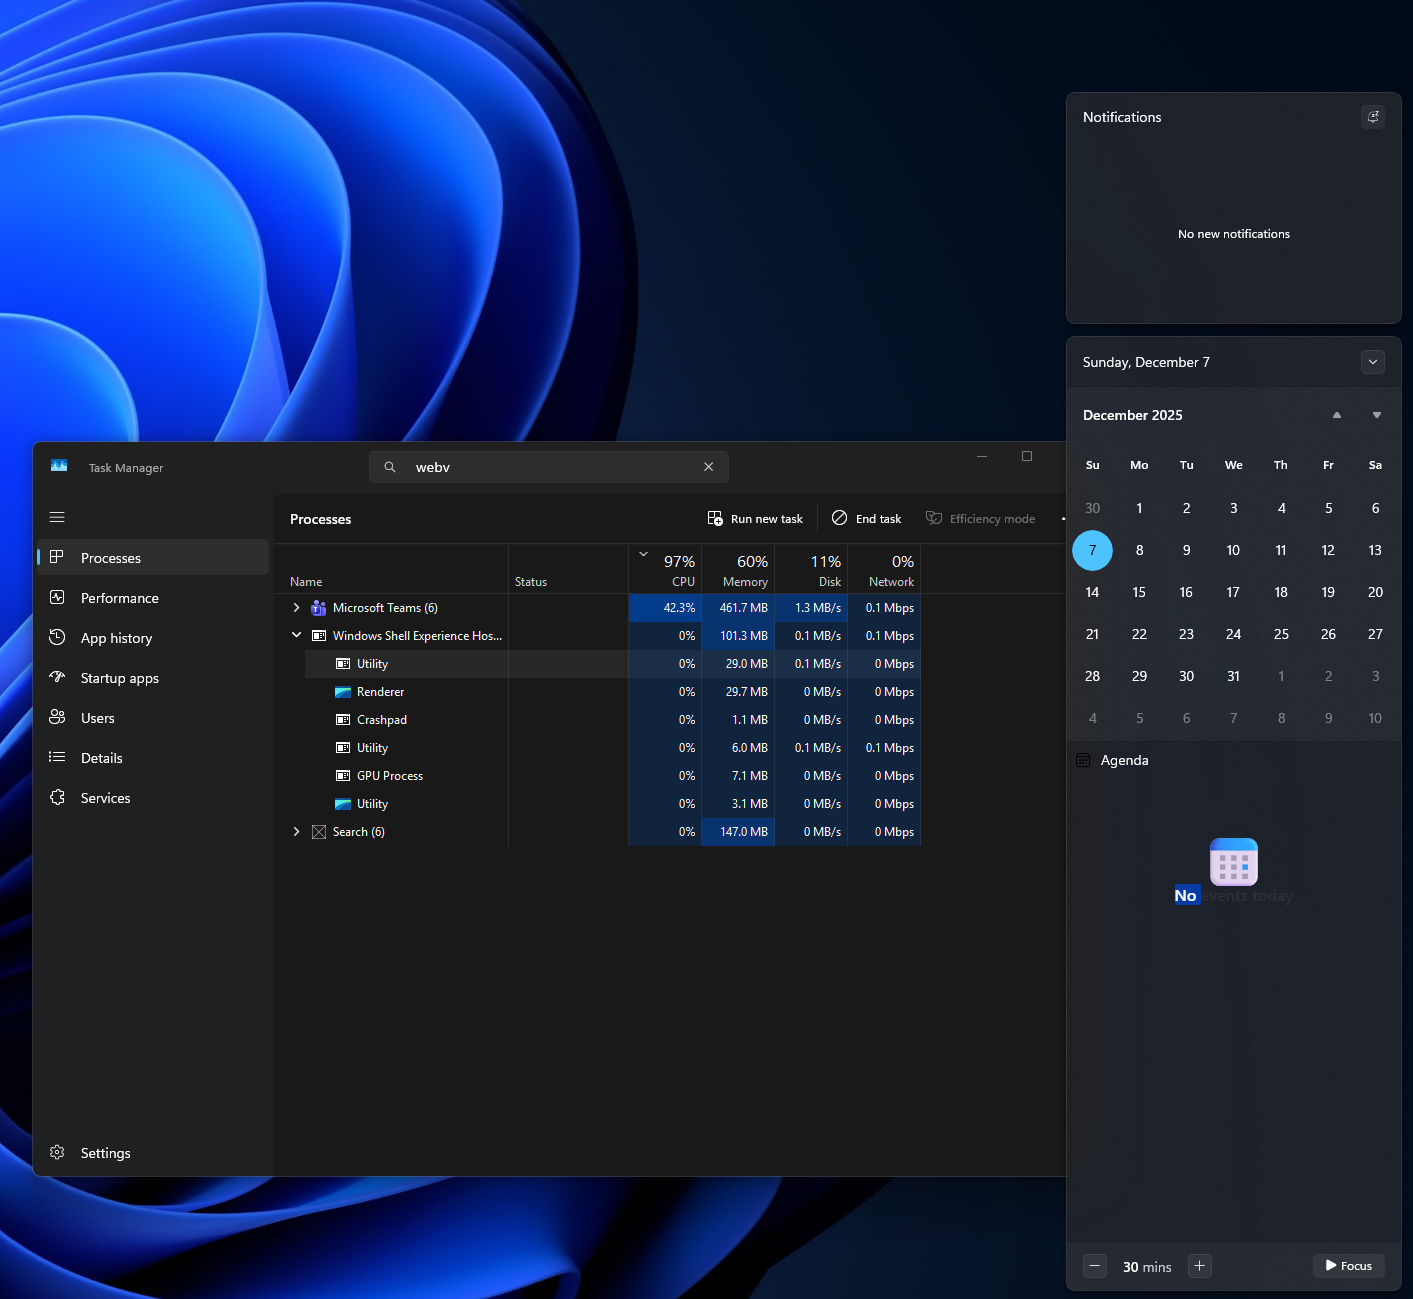
Task: Open the Performance view
Action: 119,597
